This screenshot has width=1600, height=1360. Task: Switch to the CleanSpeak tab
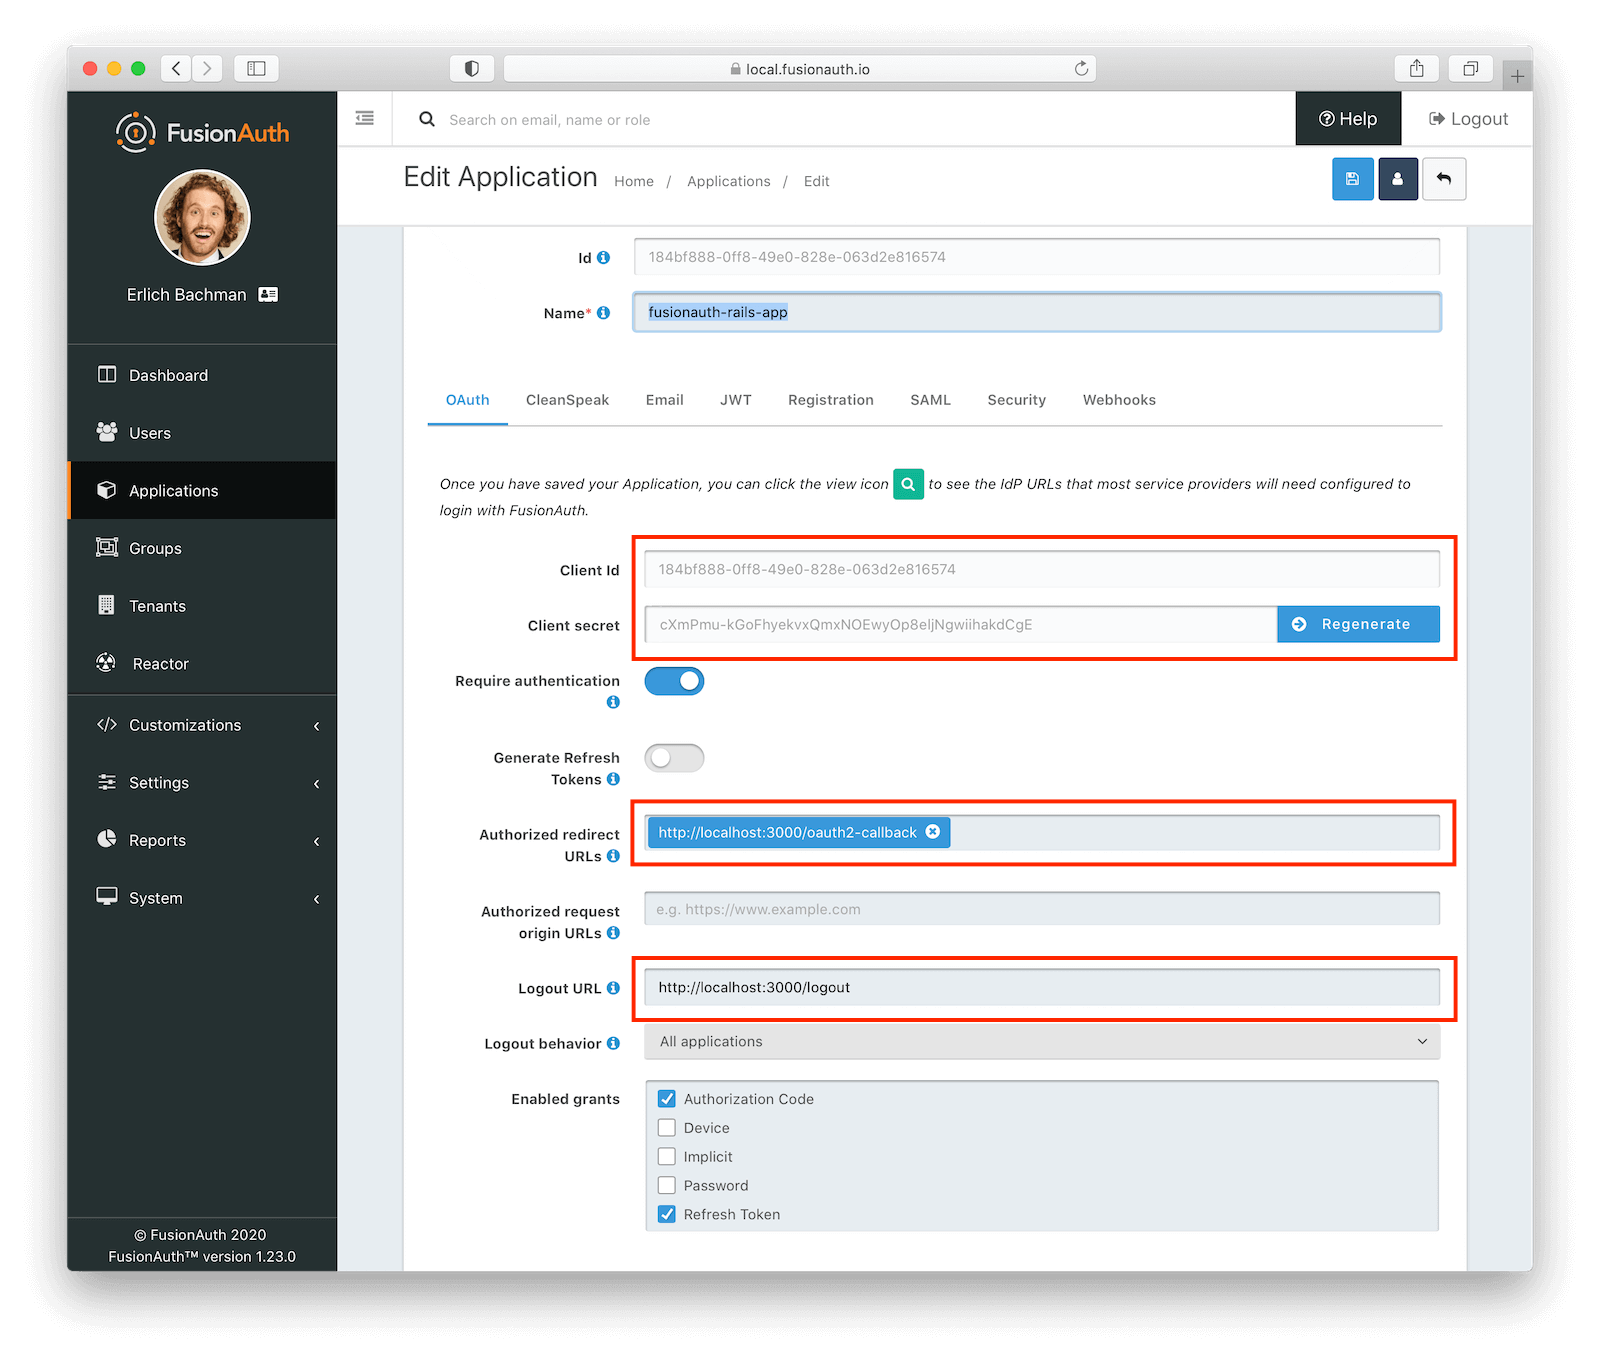[x=567, y=400]
